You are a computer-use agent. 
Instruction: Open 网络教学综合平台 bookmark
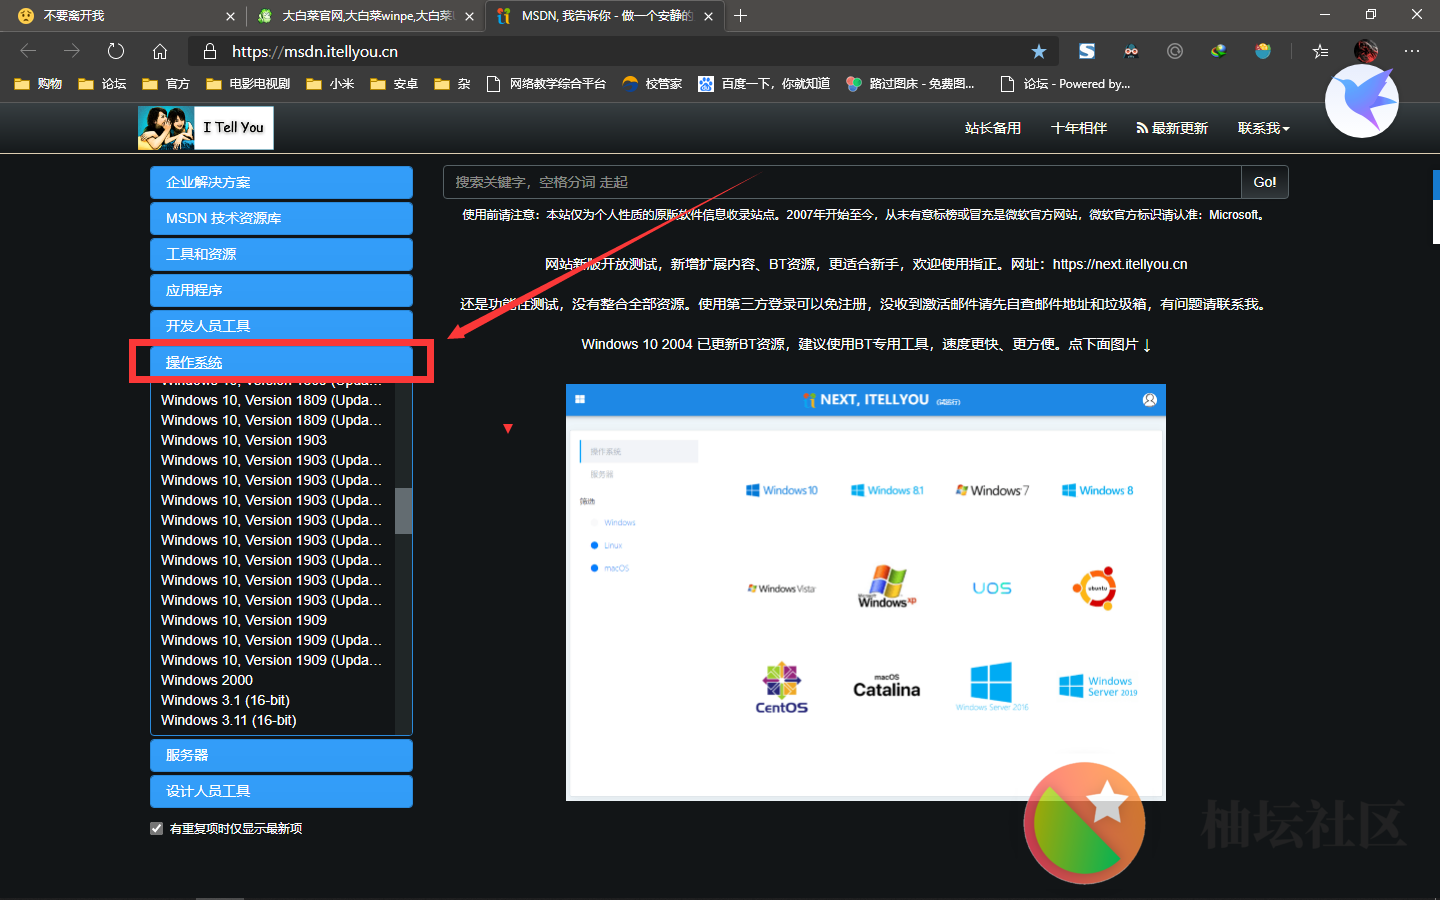point(546,84)
